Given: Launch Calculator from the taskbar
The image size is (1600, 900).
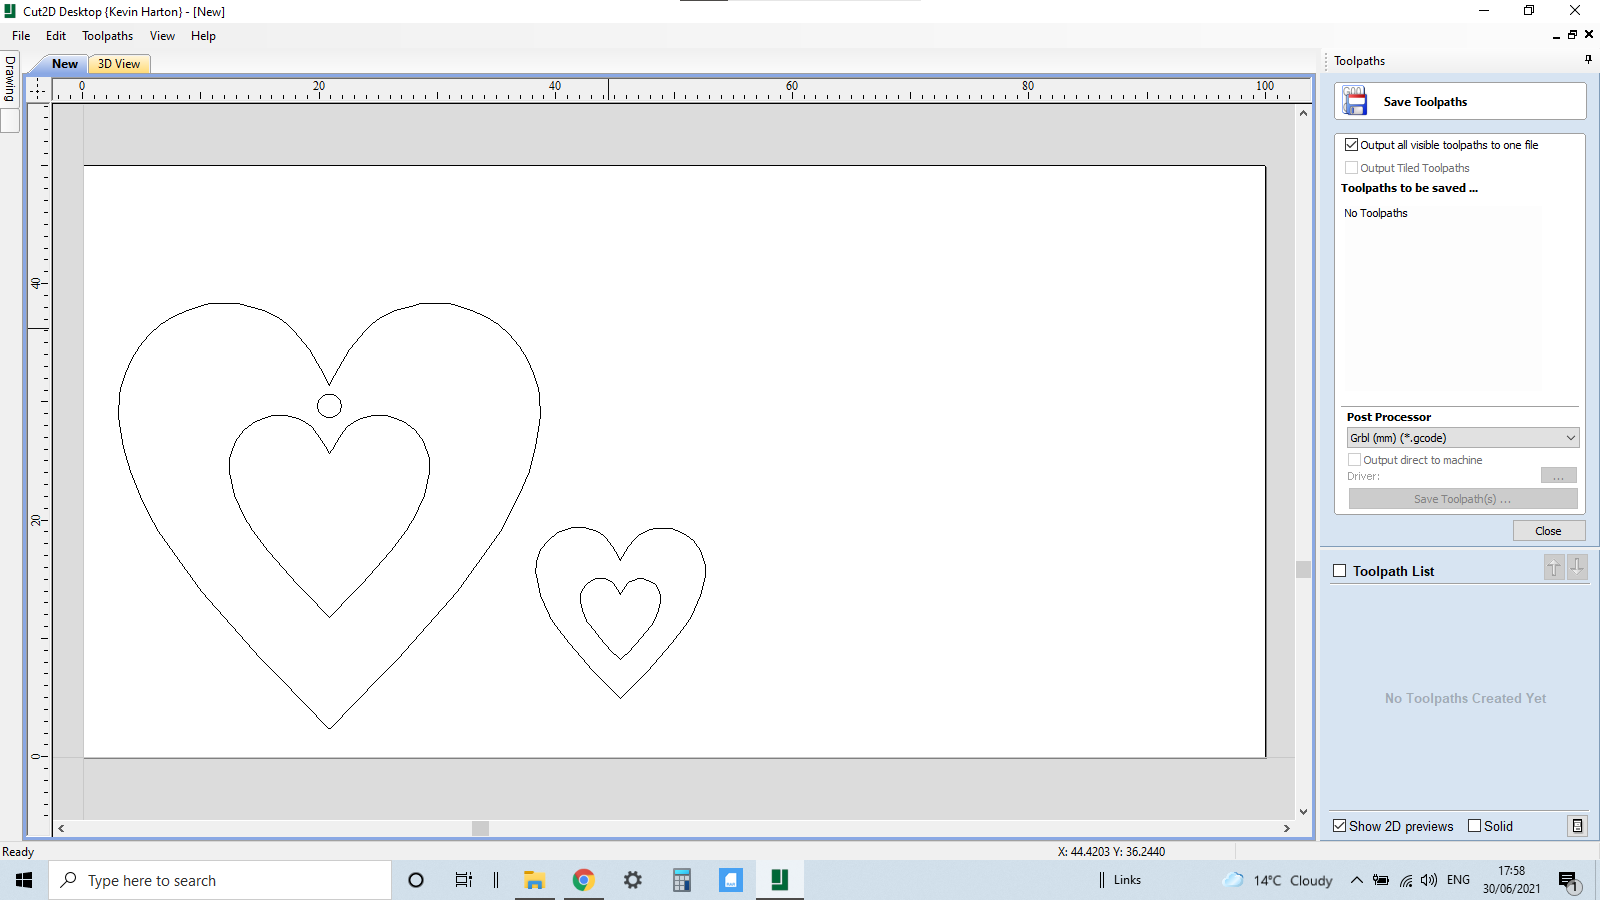Looking at the screenshot, I should click(x=681, y=880).
